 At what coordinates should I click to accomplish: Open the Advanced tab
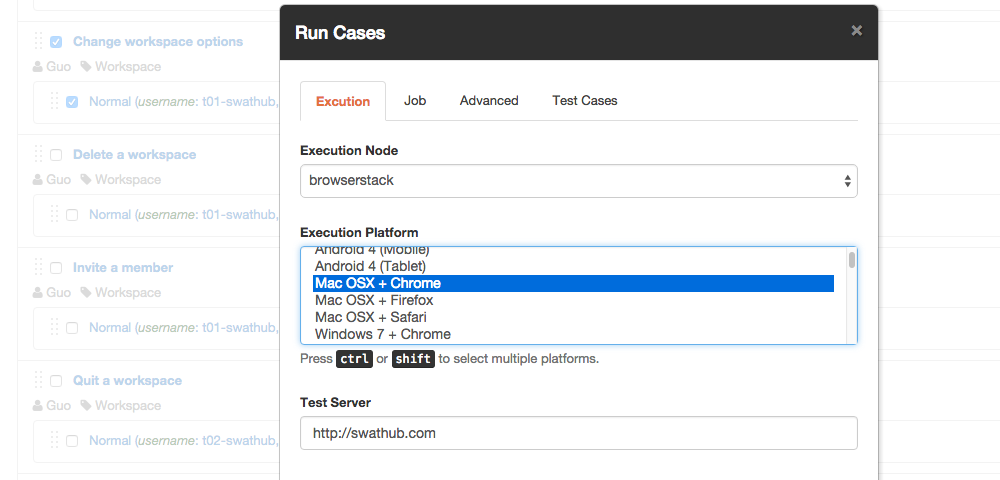(x=489, y=101)
